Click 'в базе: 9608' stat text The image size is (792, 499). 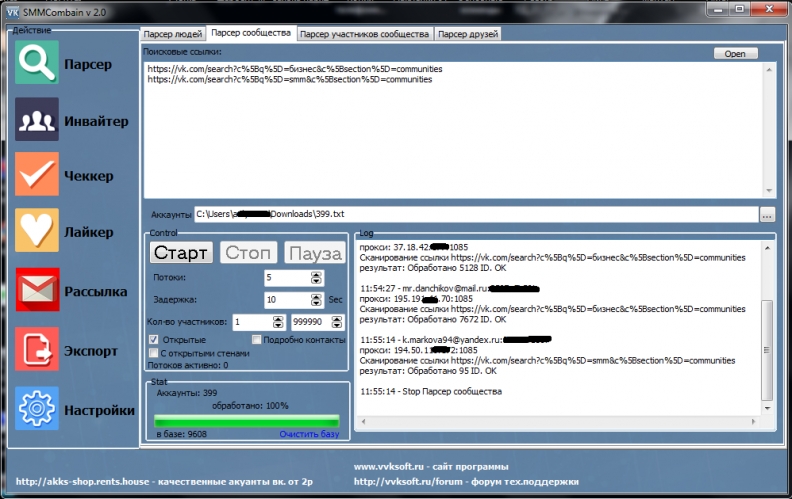pyautogui.click(x=181, y=434)
